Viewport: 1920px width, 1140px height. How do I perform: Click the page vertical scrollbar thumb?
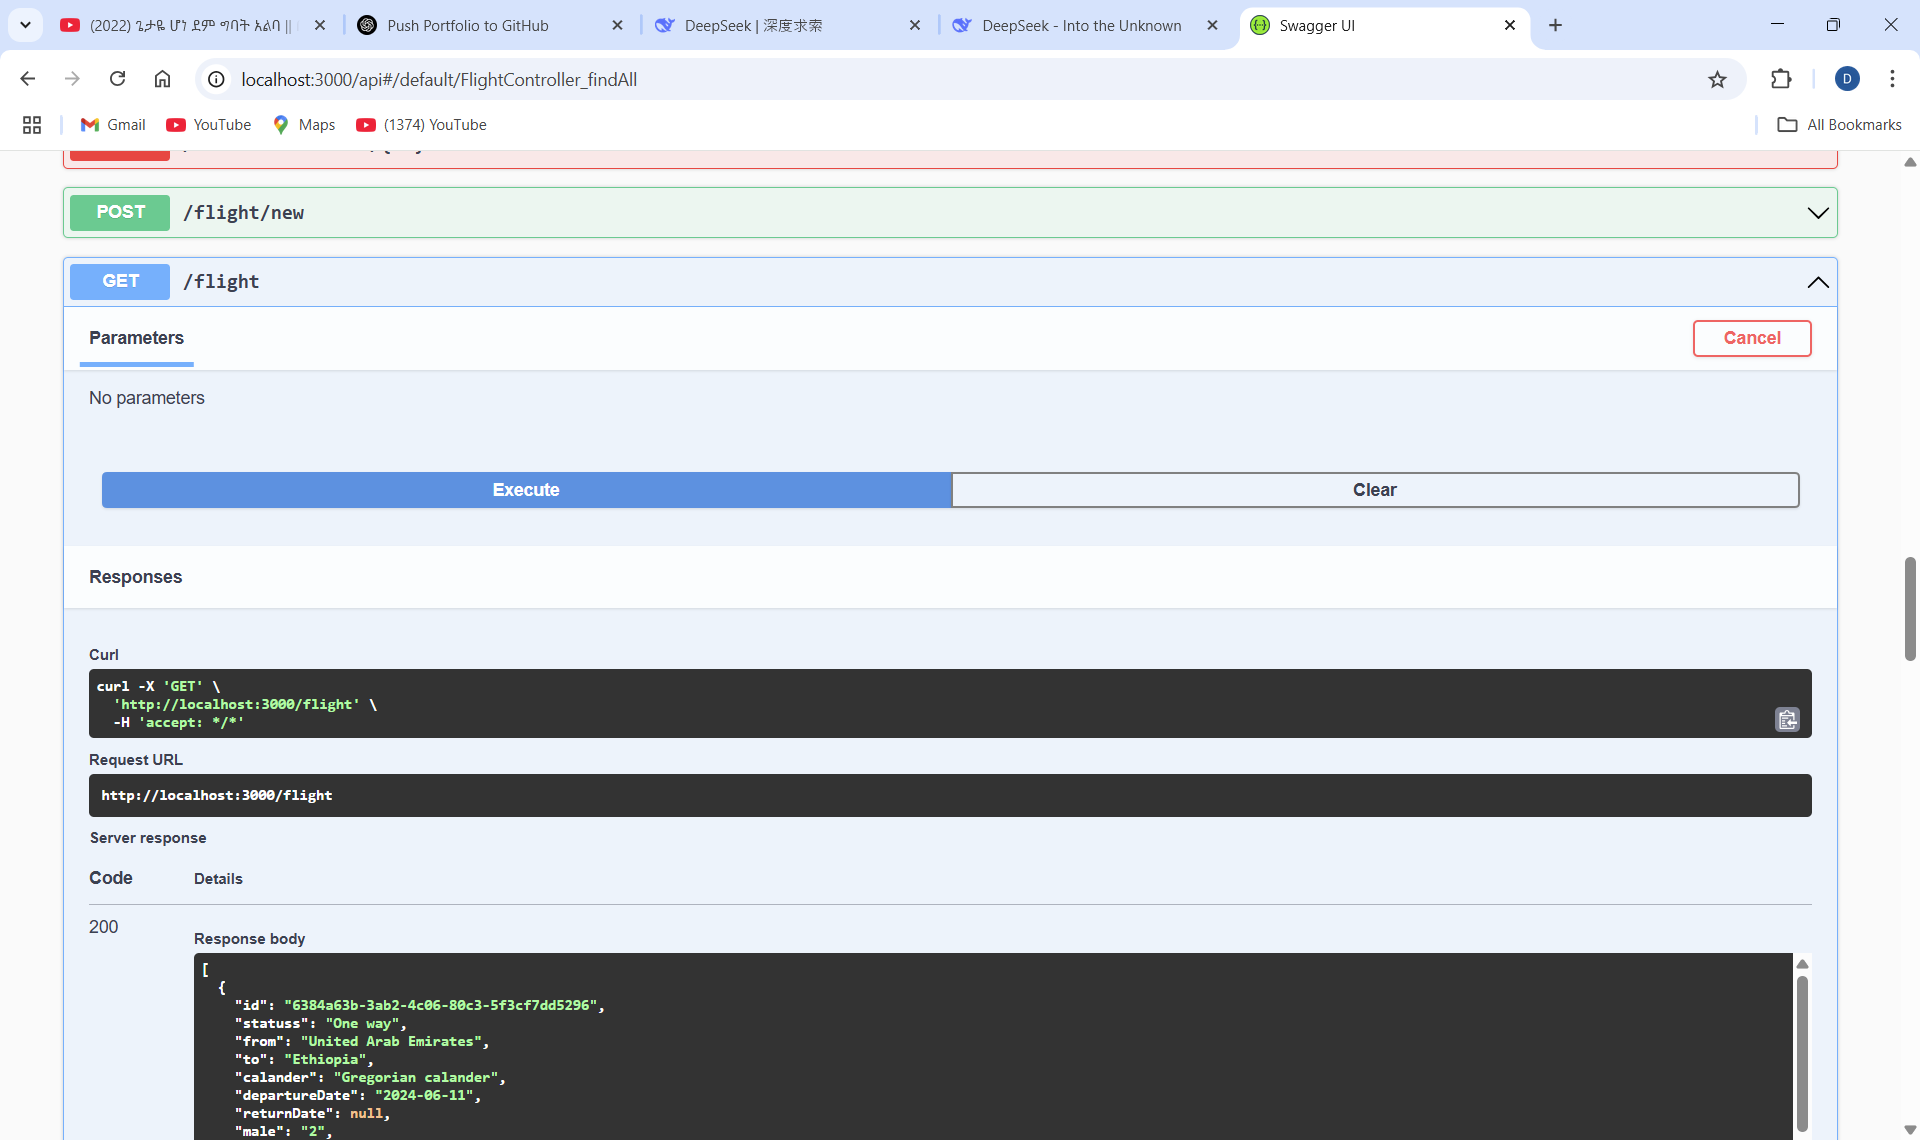pyautogui.click(x=1910, y=609)
